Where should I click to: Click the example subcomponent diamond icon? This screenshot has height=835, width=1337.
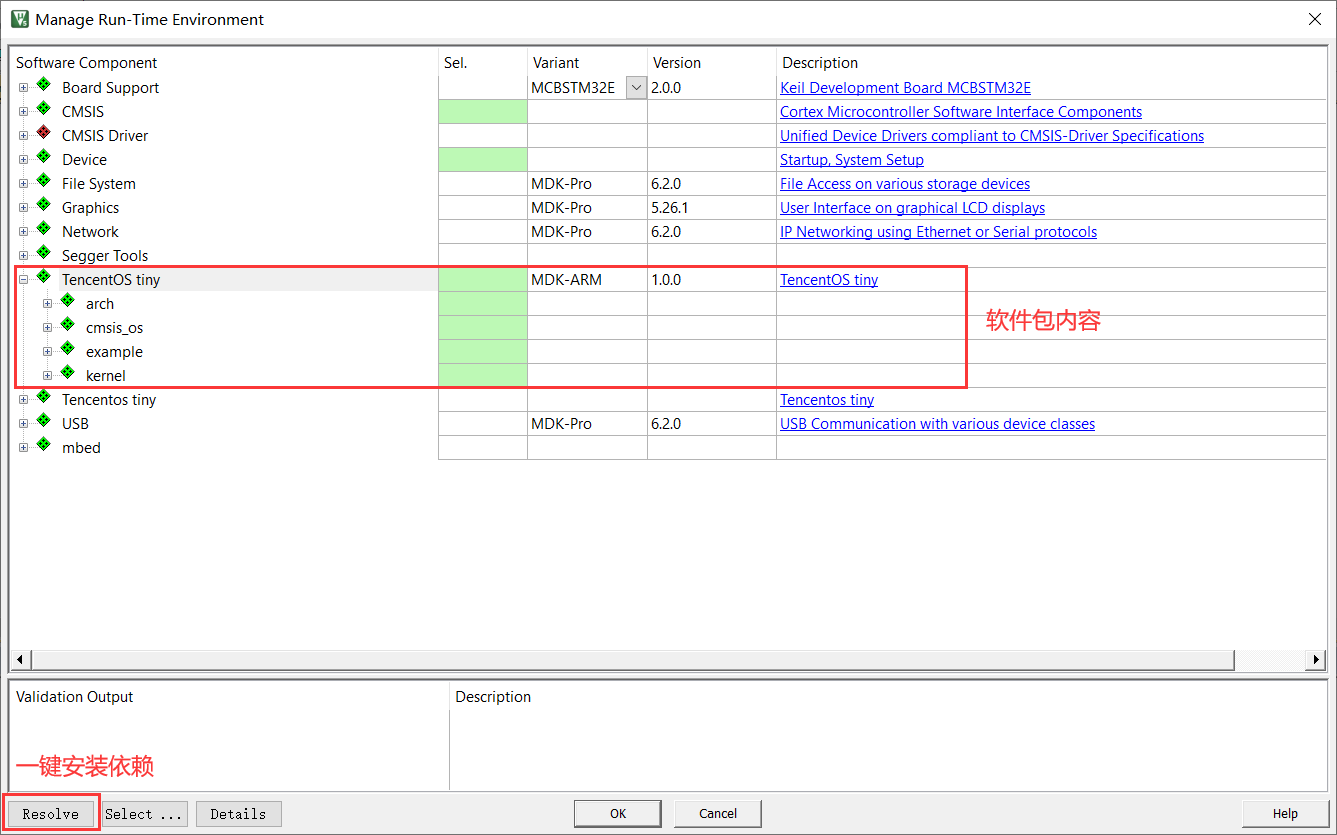[67, 350]
